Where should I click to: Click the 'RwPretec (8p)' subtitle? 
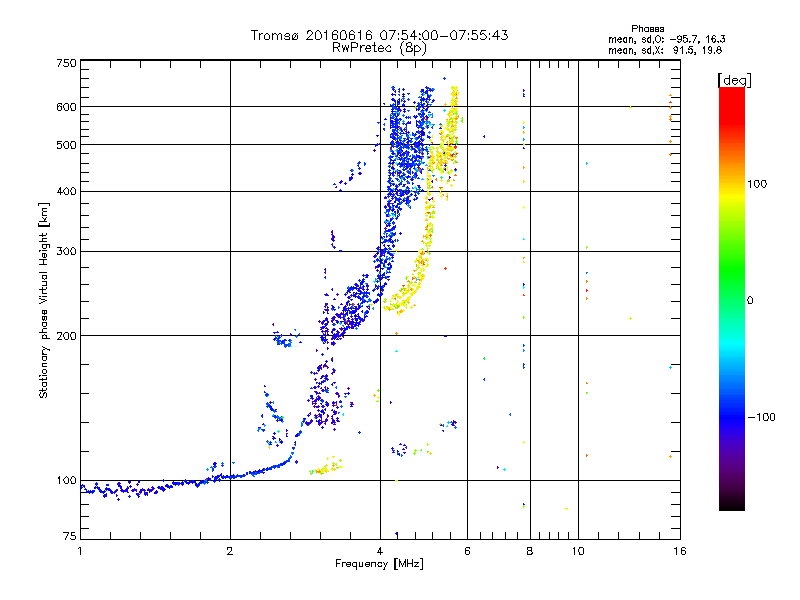coord(379,48)
